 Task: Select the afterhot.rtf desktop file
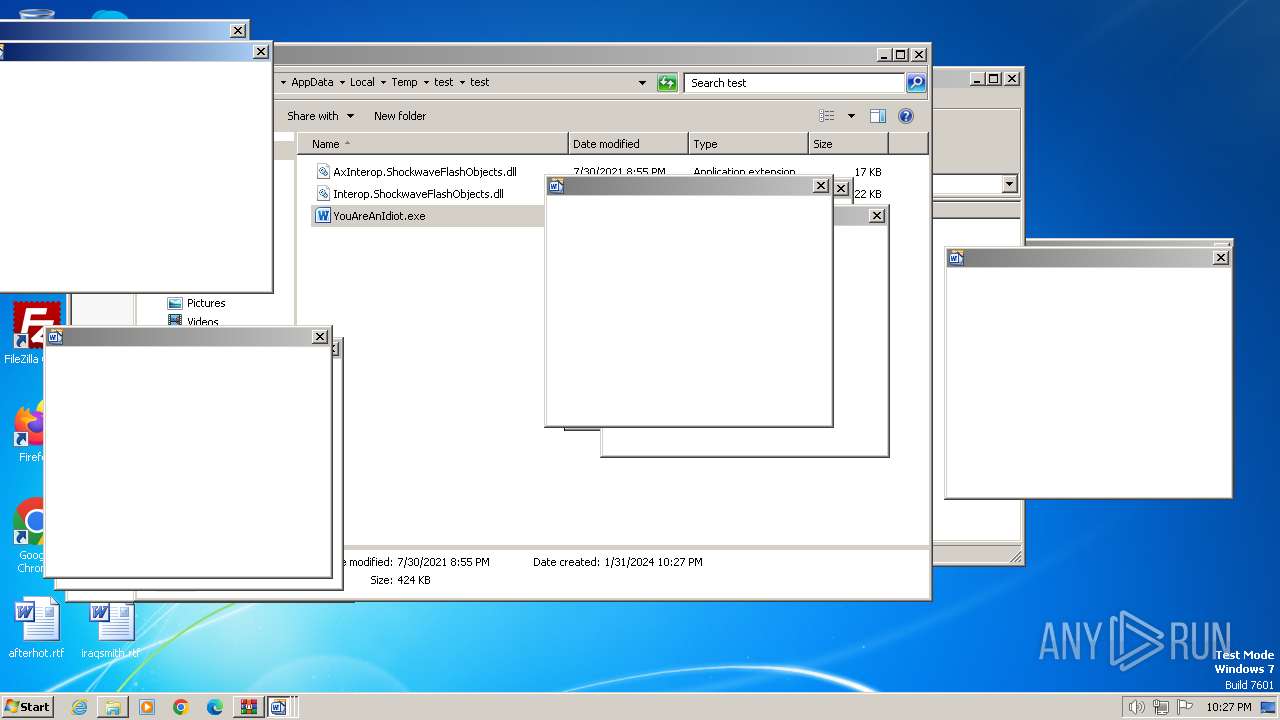click(36, 629)
